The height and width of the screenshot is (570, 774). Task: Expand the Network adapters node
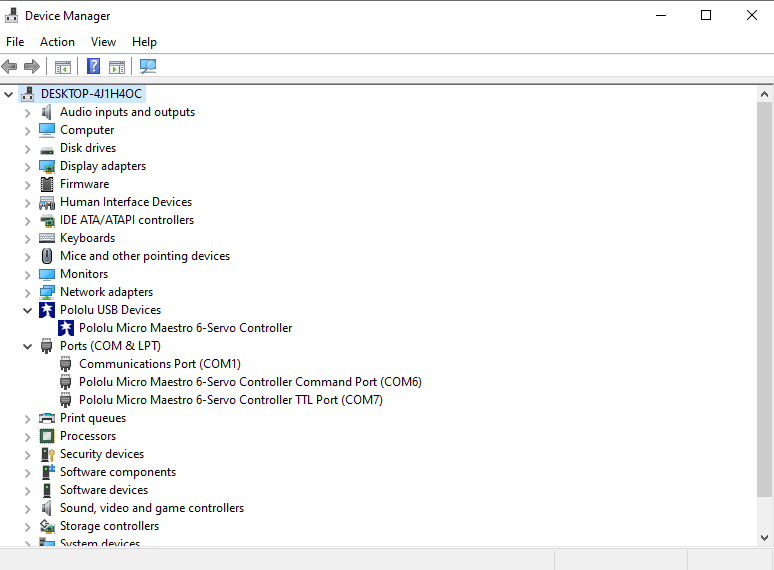pos(28,293)
